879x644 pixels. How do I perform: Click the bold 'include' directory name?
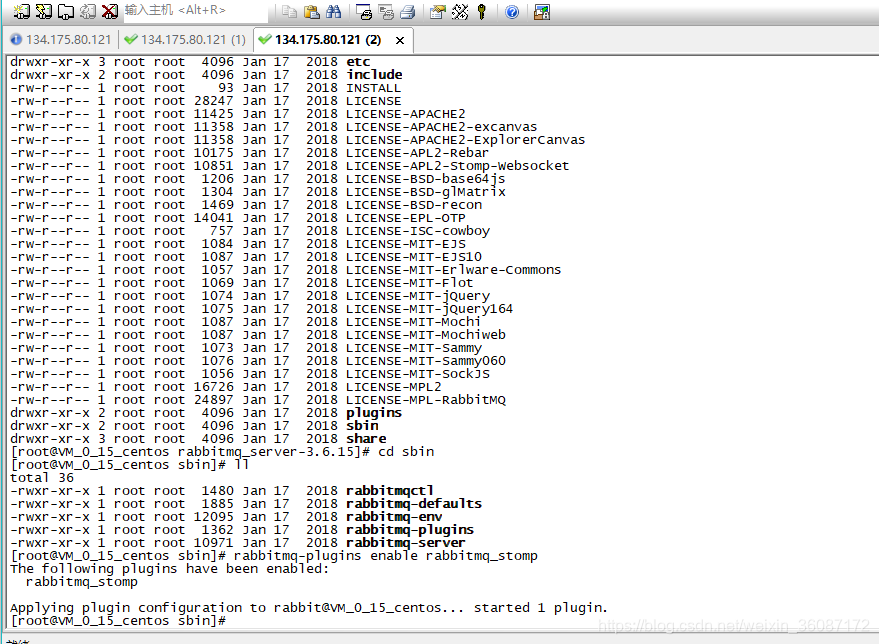[374, 75]
